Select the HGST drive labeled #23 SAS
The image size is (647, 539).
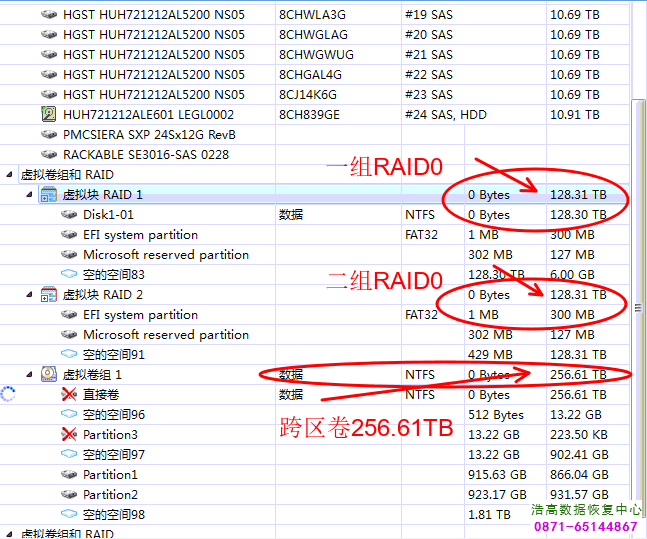153,95
